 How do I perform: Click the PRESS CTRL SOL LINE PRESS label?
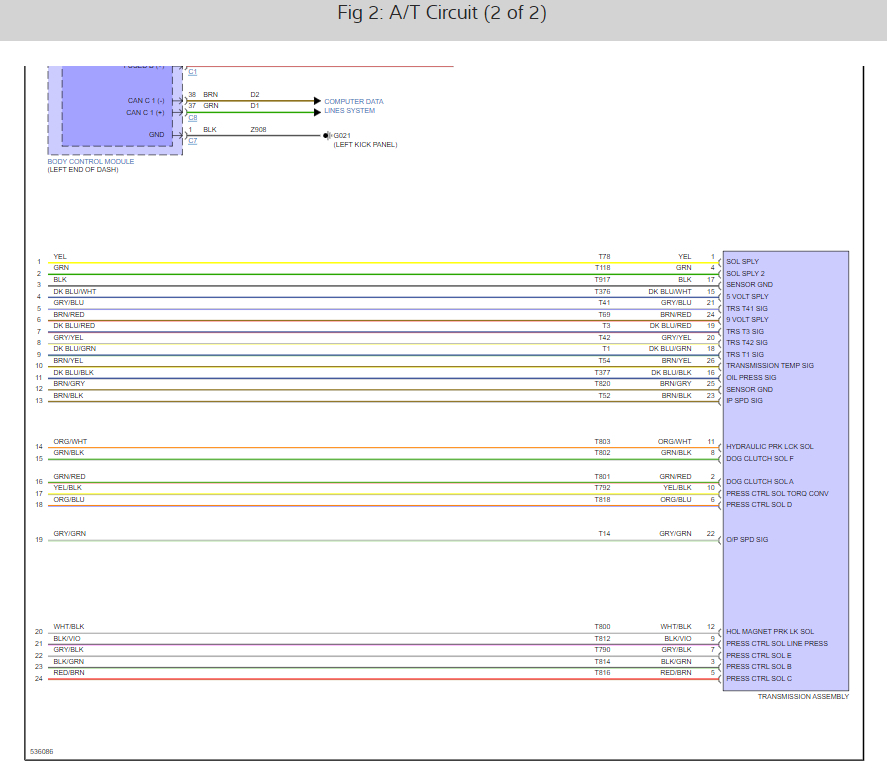point(777,644)
